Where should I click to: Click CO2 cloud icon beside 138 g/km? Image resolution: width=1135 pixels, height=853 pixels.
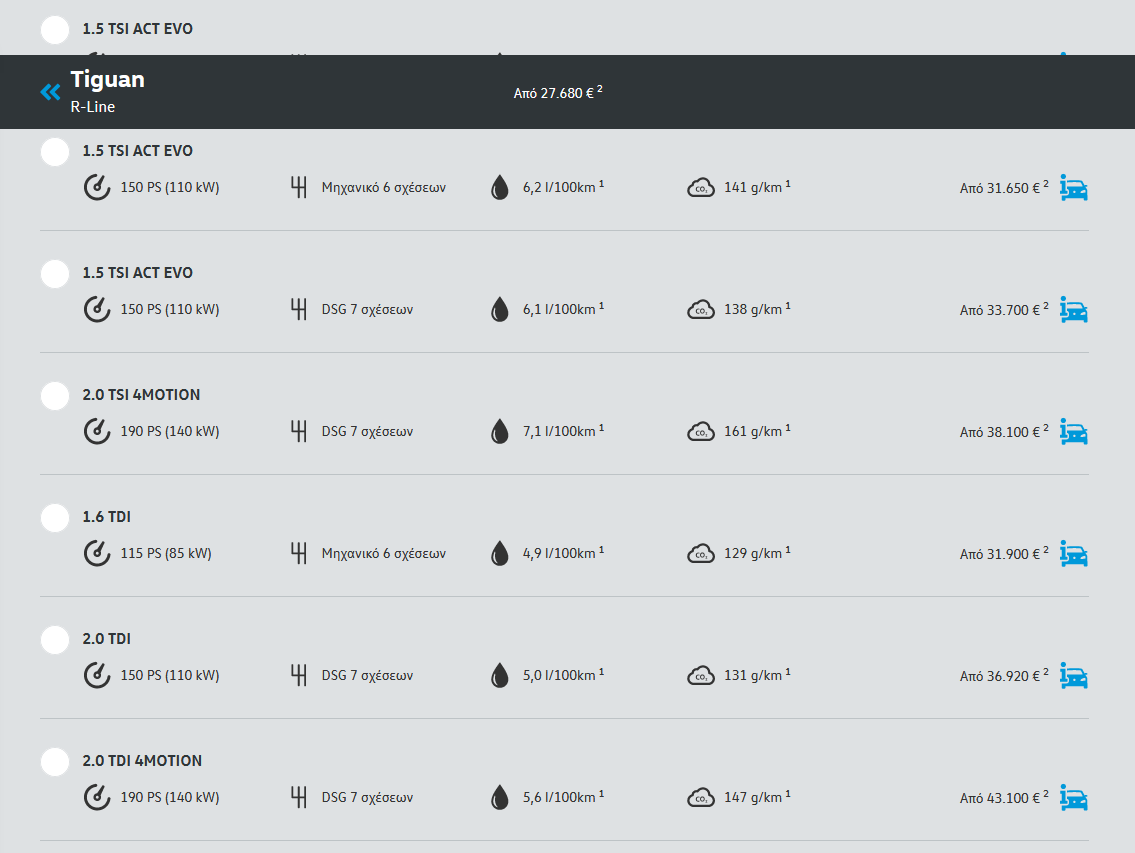click(701, 310)
